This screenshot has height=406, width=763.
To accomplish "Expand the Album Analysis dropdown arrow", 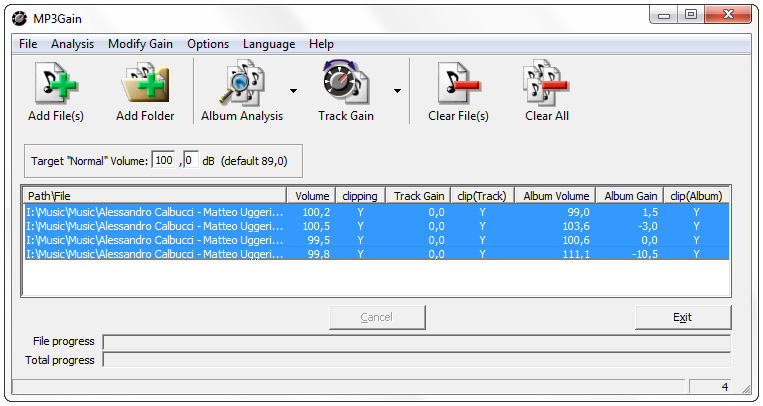I will [293, 90].
